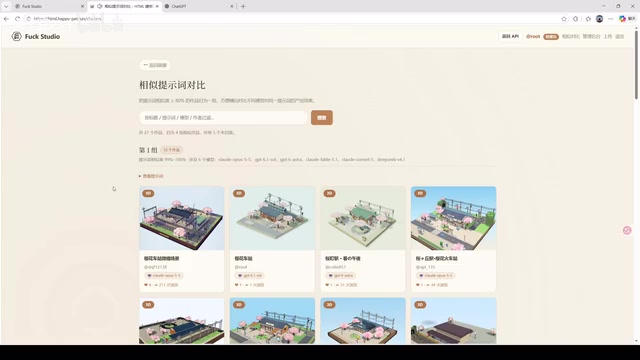Image resolution: width=640 pixels, height=360 pixels.
Task: Go back with the browser back arrow
Action: tap(6, 19)
